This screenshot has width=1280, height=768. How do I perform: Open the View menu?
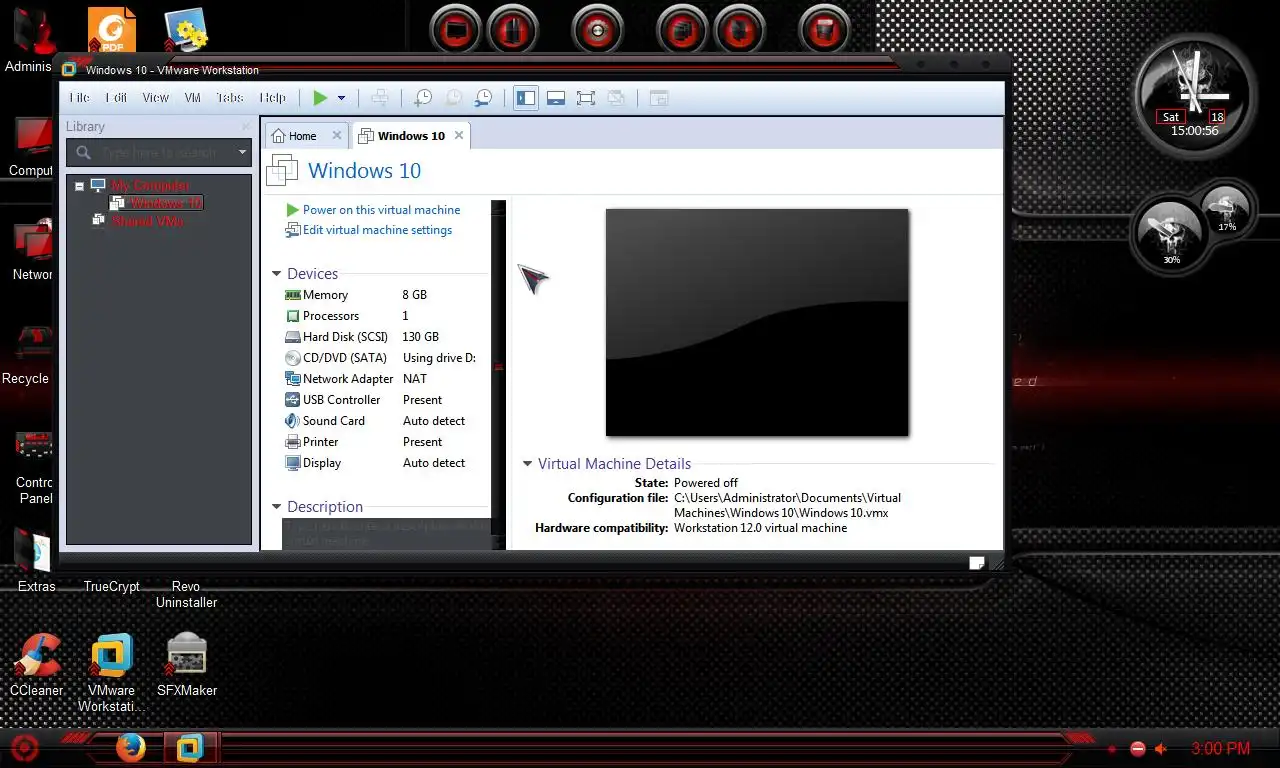[156, 98]
